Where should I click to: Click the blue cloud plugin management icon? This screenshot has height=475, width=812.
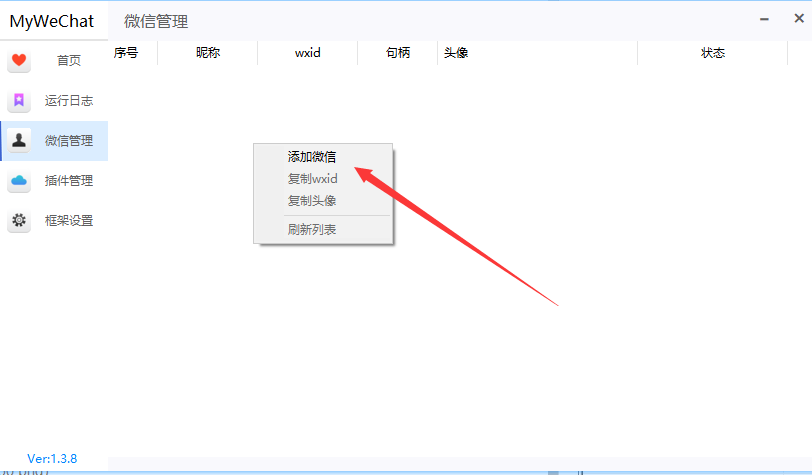coord(19,180)
